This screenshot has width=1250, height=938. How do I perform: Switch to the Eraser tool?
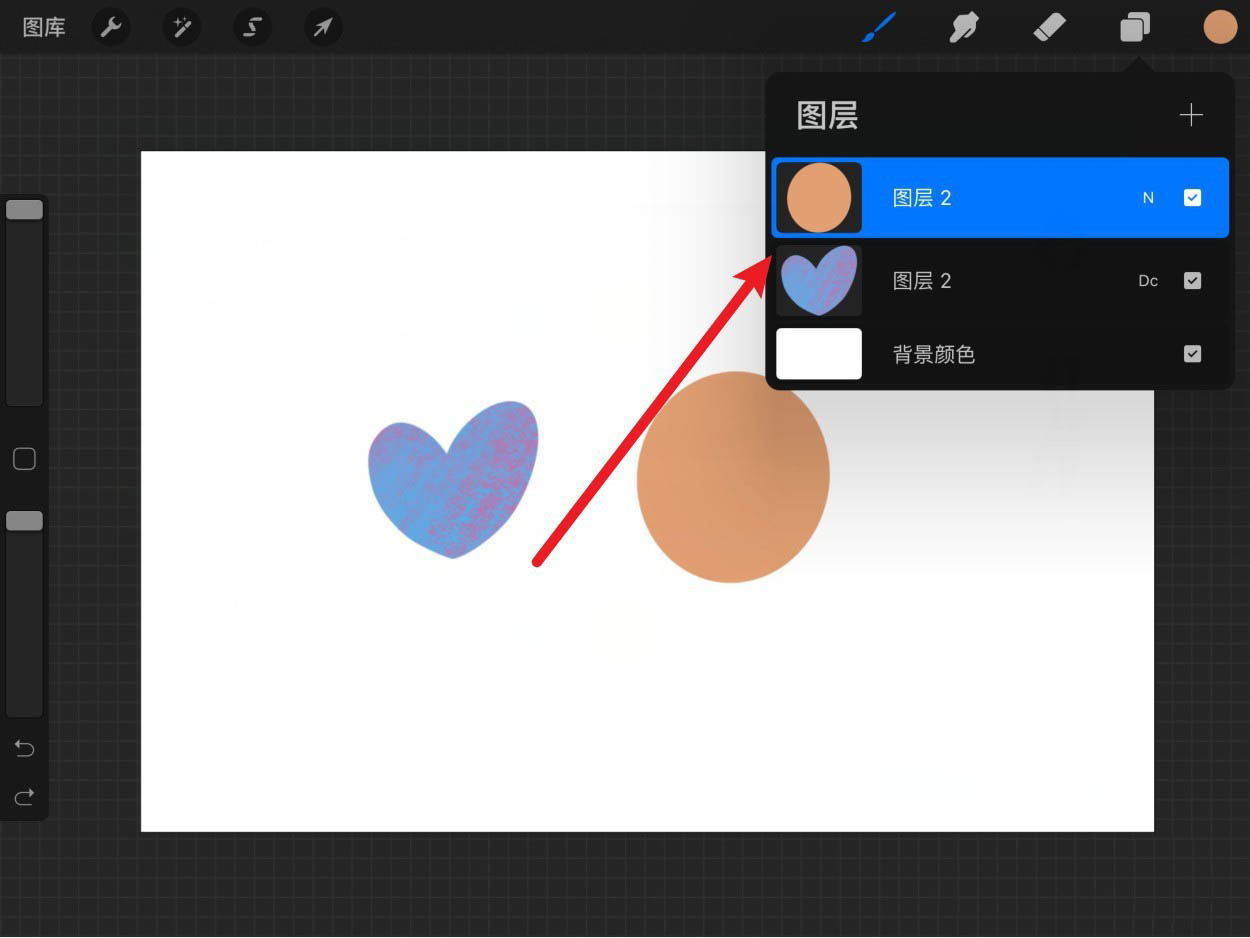click(x=1050, y=27)
